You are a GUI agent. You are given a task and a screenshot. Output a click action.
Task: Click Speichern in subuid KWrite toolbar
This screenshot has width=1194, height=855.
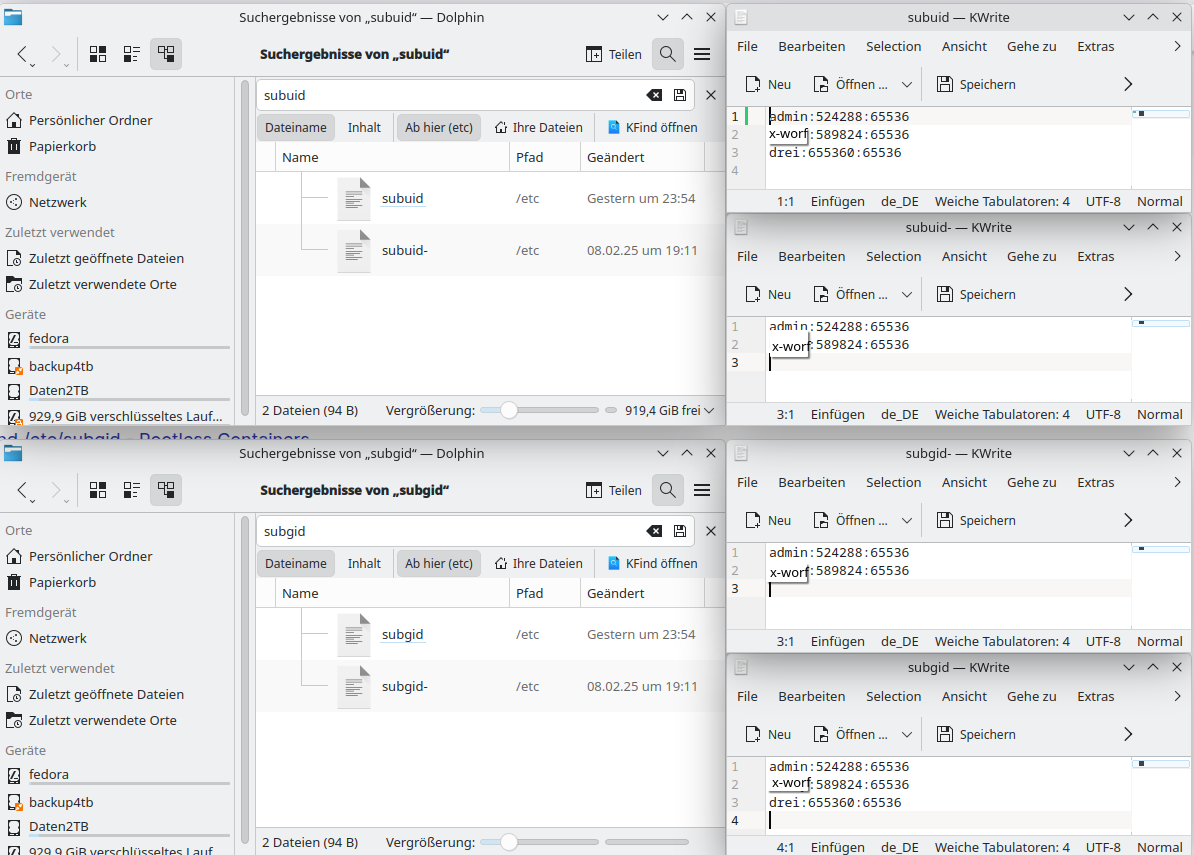[x=975, y=85]
